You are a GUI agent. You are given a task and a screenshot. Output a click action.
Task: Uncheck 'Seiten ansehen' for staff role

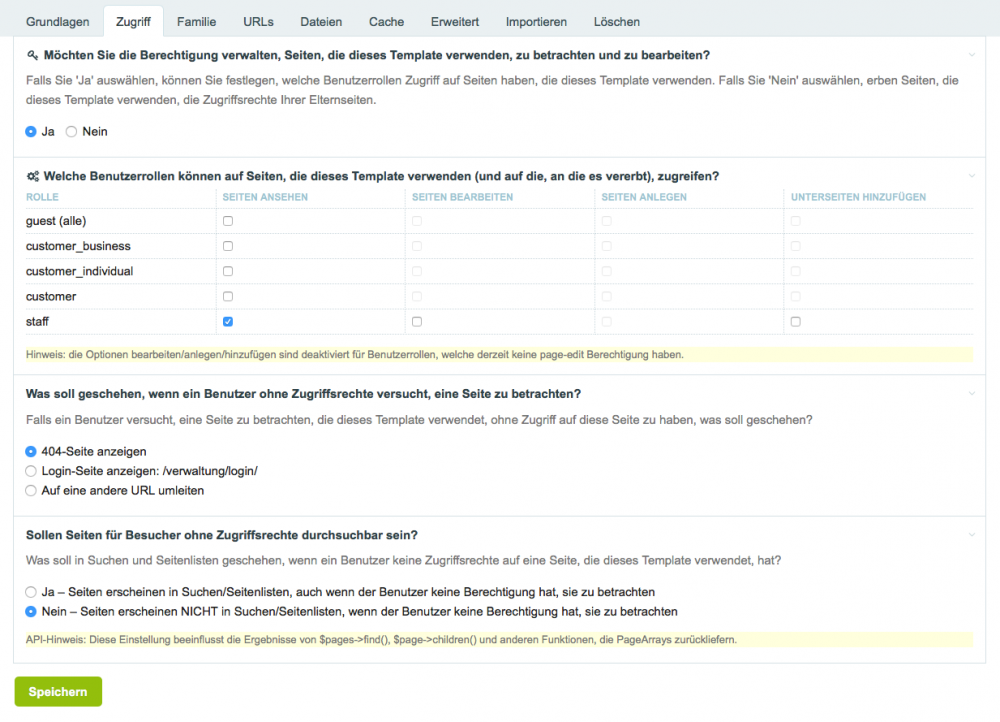coord(228,322)
